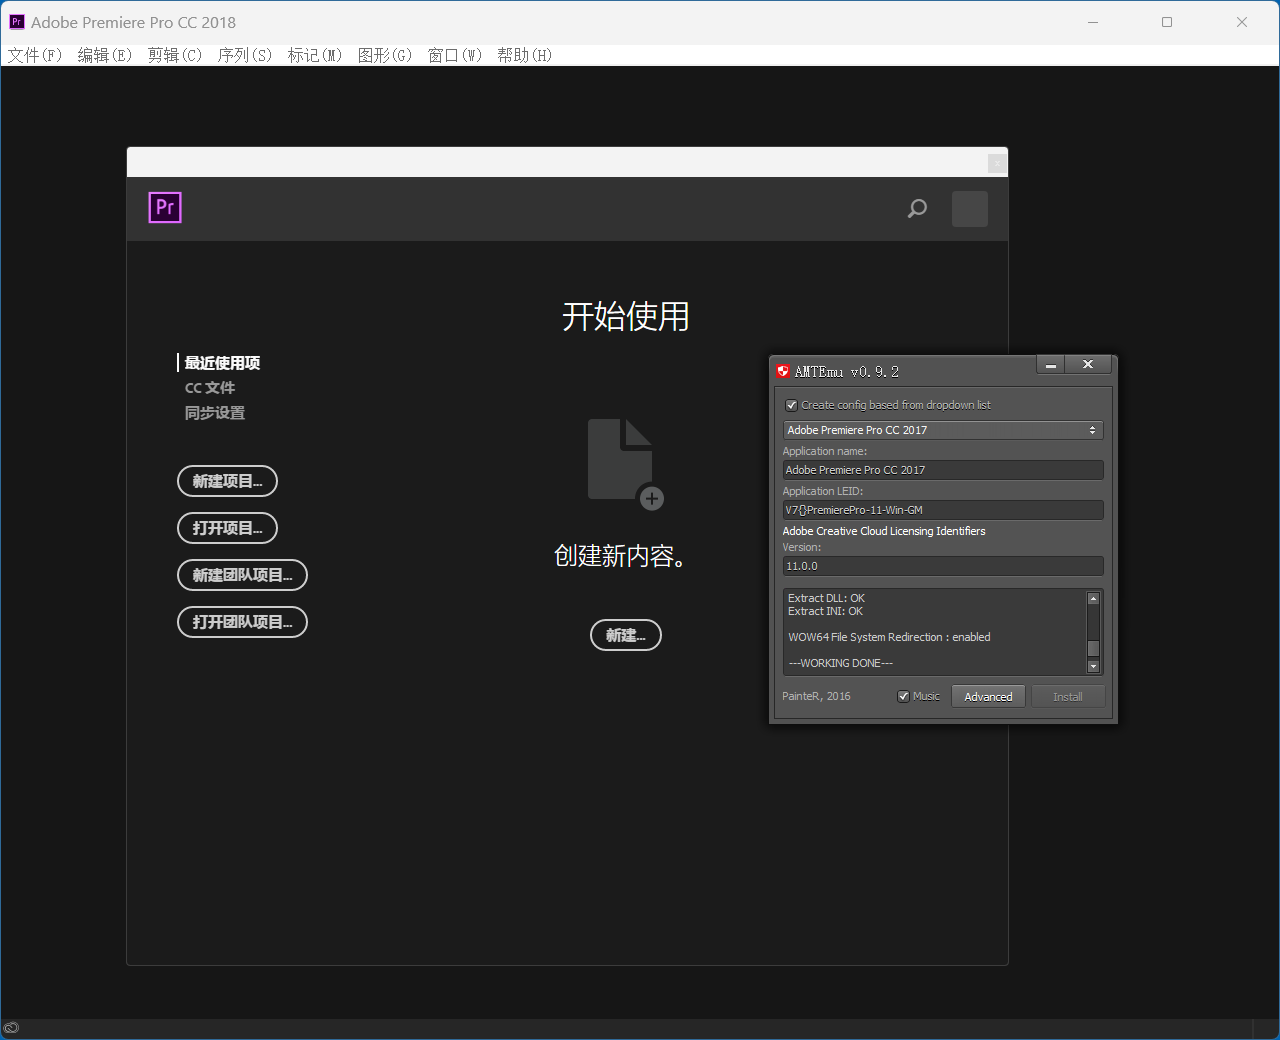This screenshot has width=1280, height=1040.
Task: Click the 开始使用 heading
Action: 626,316
